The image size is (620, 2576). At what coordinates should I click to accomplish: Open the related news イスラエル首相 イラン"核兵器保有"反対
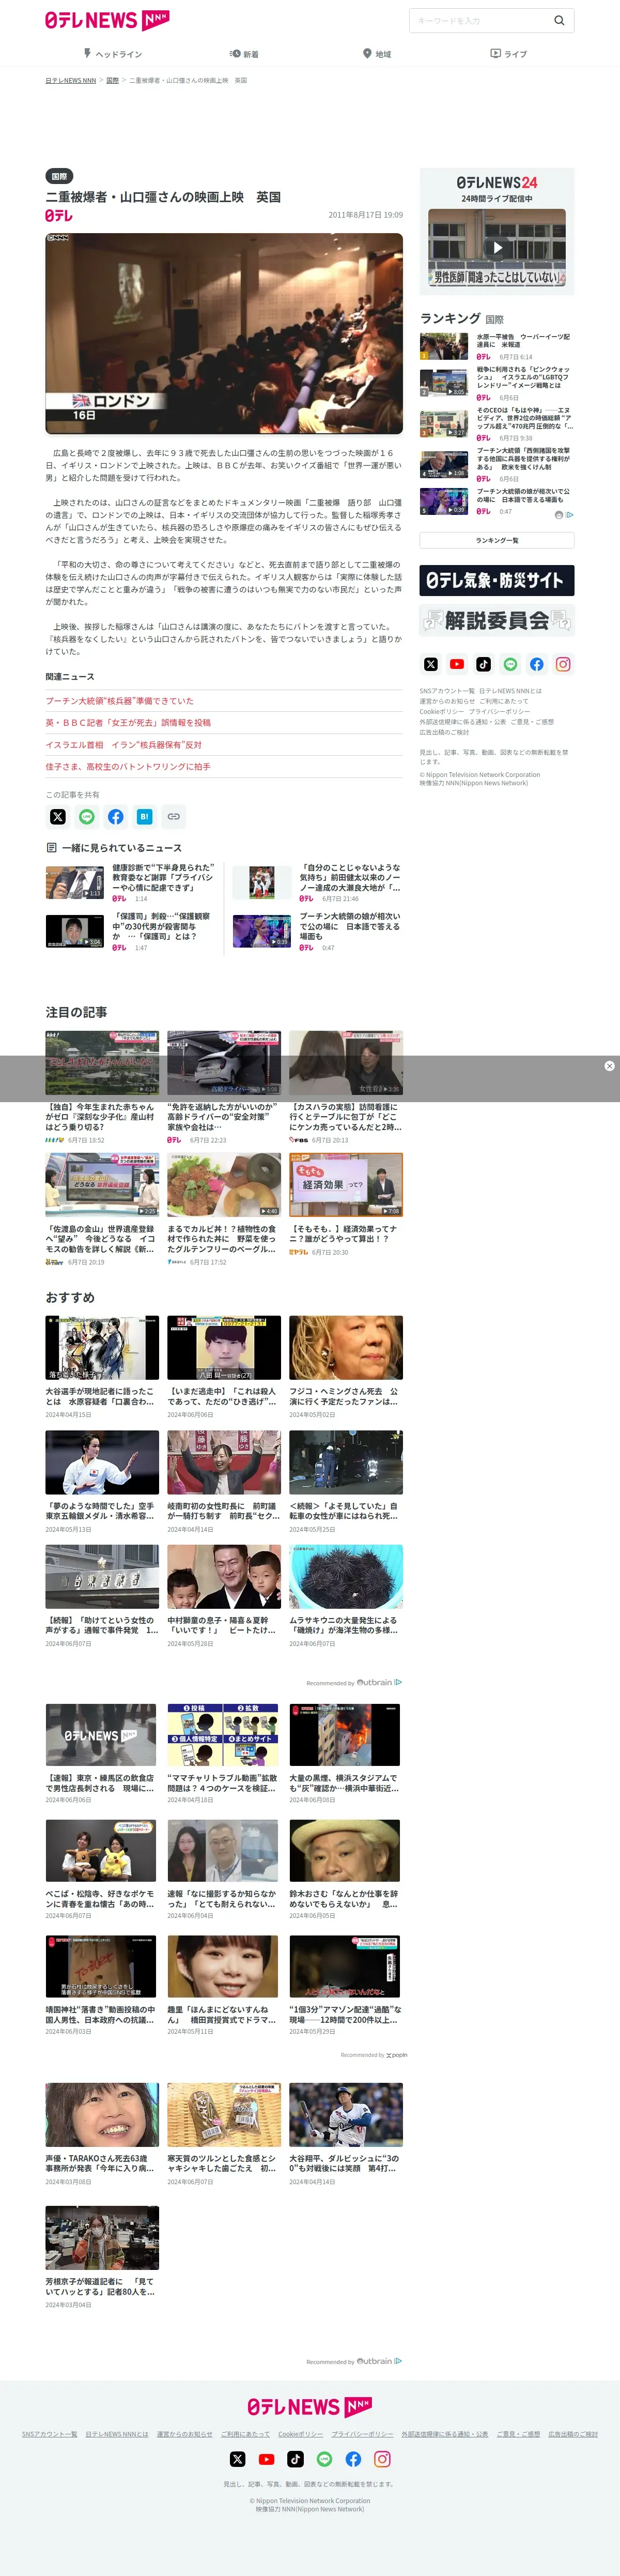124,745
